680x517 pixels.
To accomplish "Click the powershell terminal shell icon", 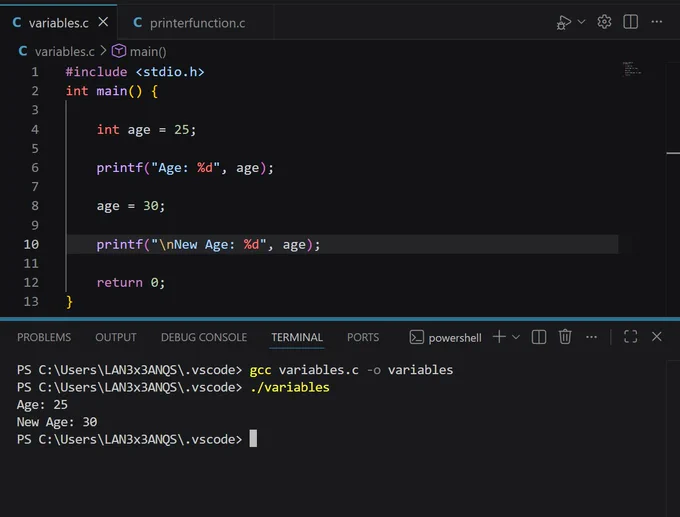I will tap(416, 337).
